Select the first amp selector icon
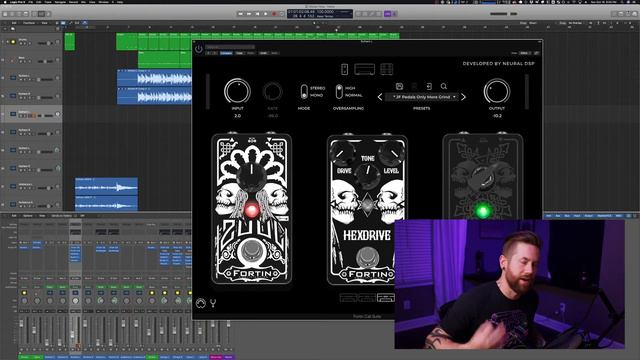Screen dimensions: 640x360 (348, 298)
